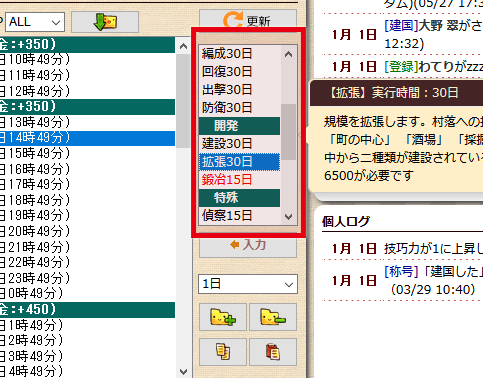Select 建設30日 in command list
Screen dimensions: 483x378
pos(239,144)
